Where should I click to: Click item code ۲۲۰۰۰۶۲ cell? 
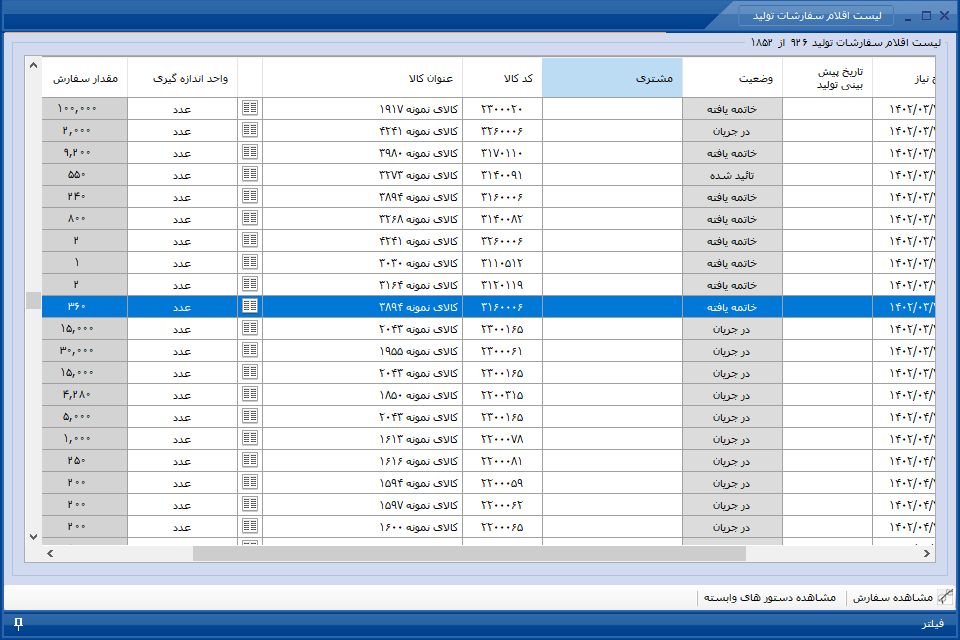(x=503, y=505)
